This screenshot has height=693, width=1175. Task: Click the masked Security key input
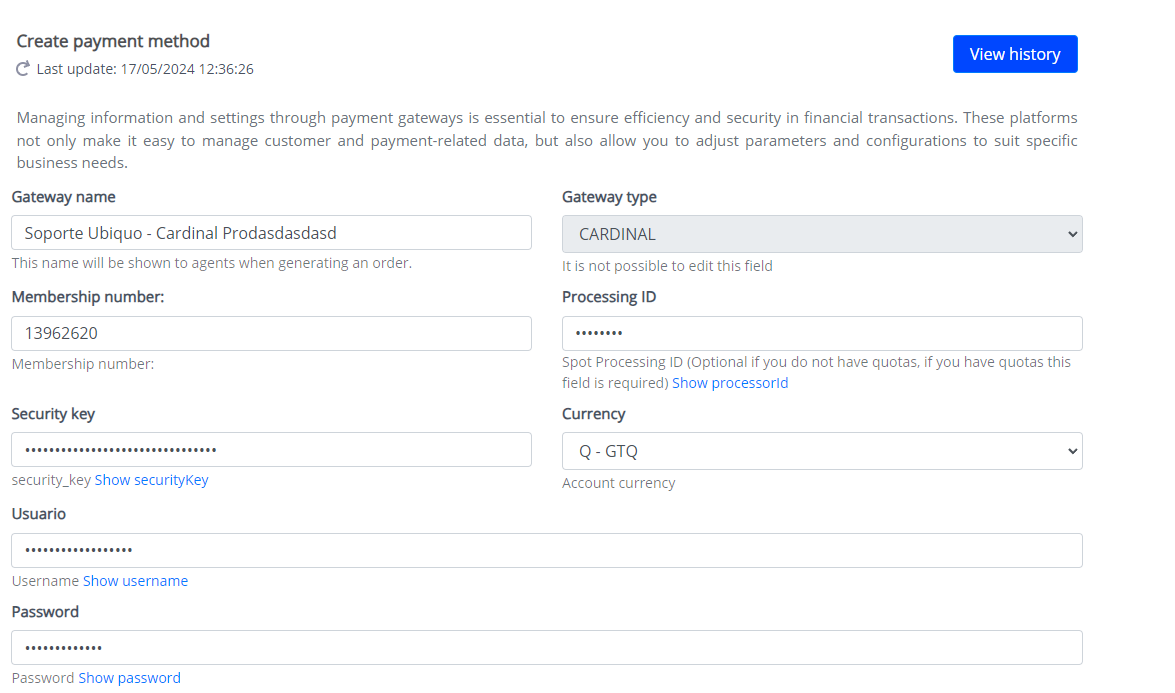[271, 450]
